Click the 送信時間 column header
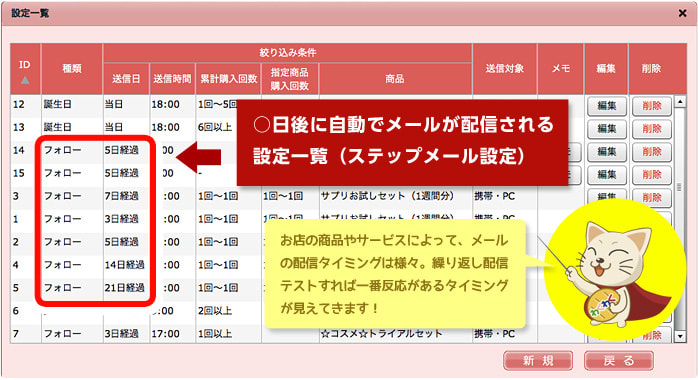This screenshot has height=380, width=698. (172, 79)
